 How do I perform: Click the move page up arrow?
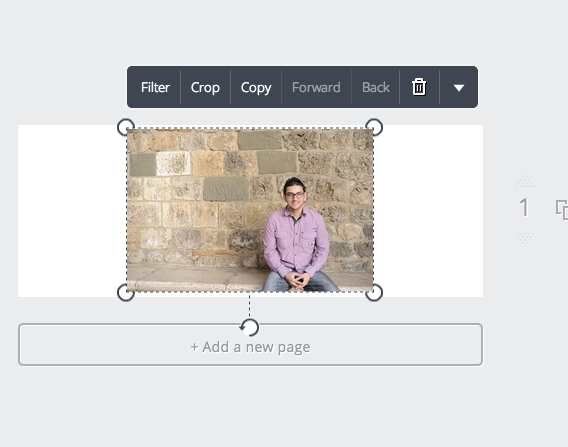(x=525, y=181)
